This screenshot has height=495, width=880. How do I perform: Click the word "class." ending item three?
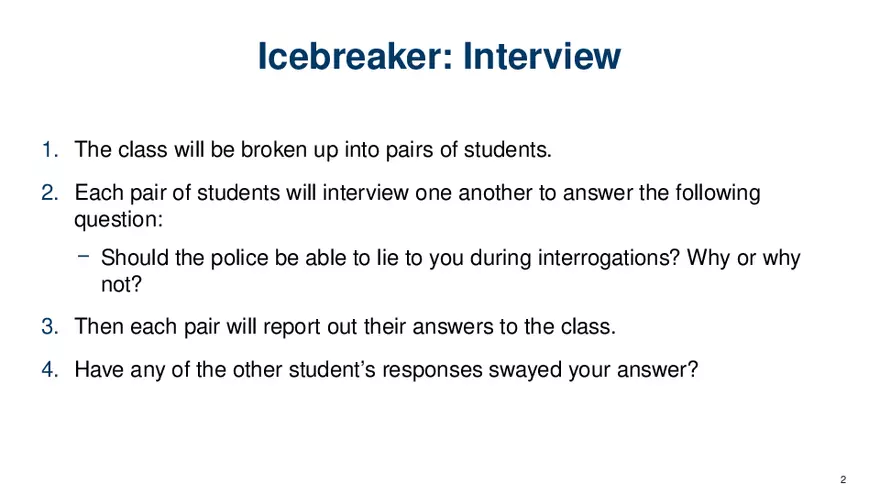tap(592, 326)
